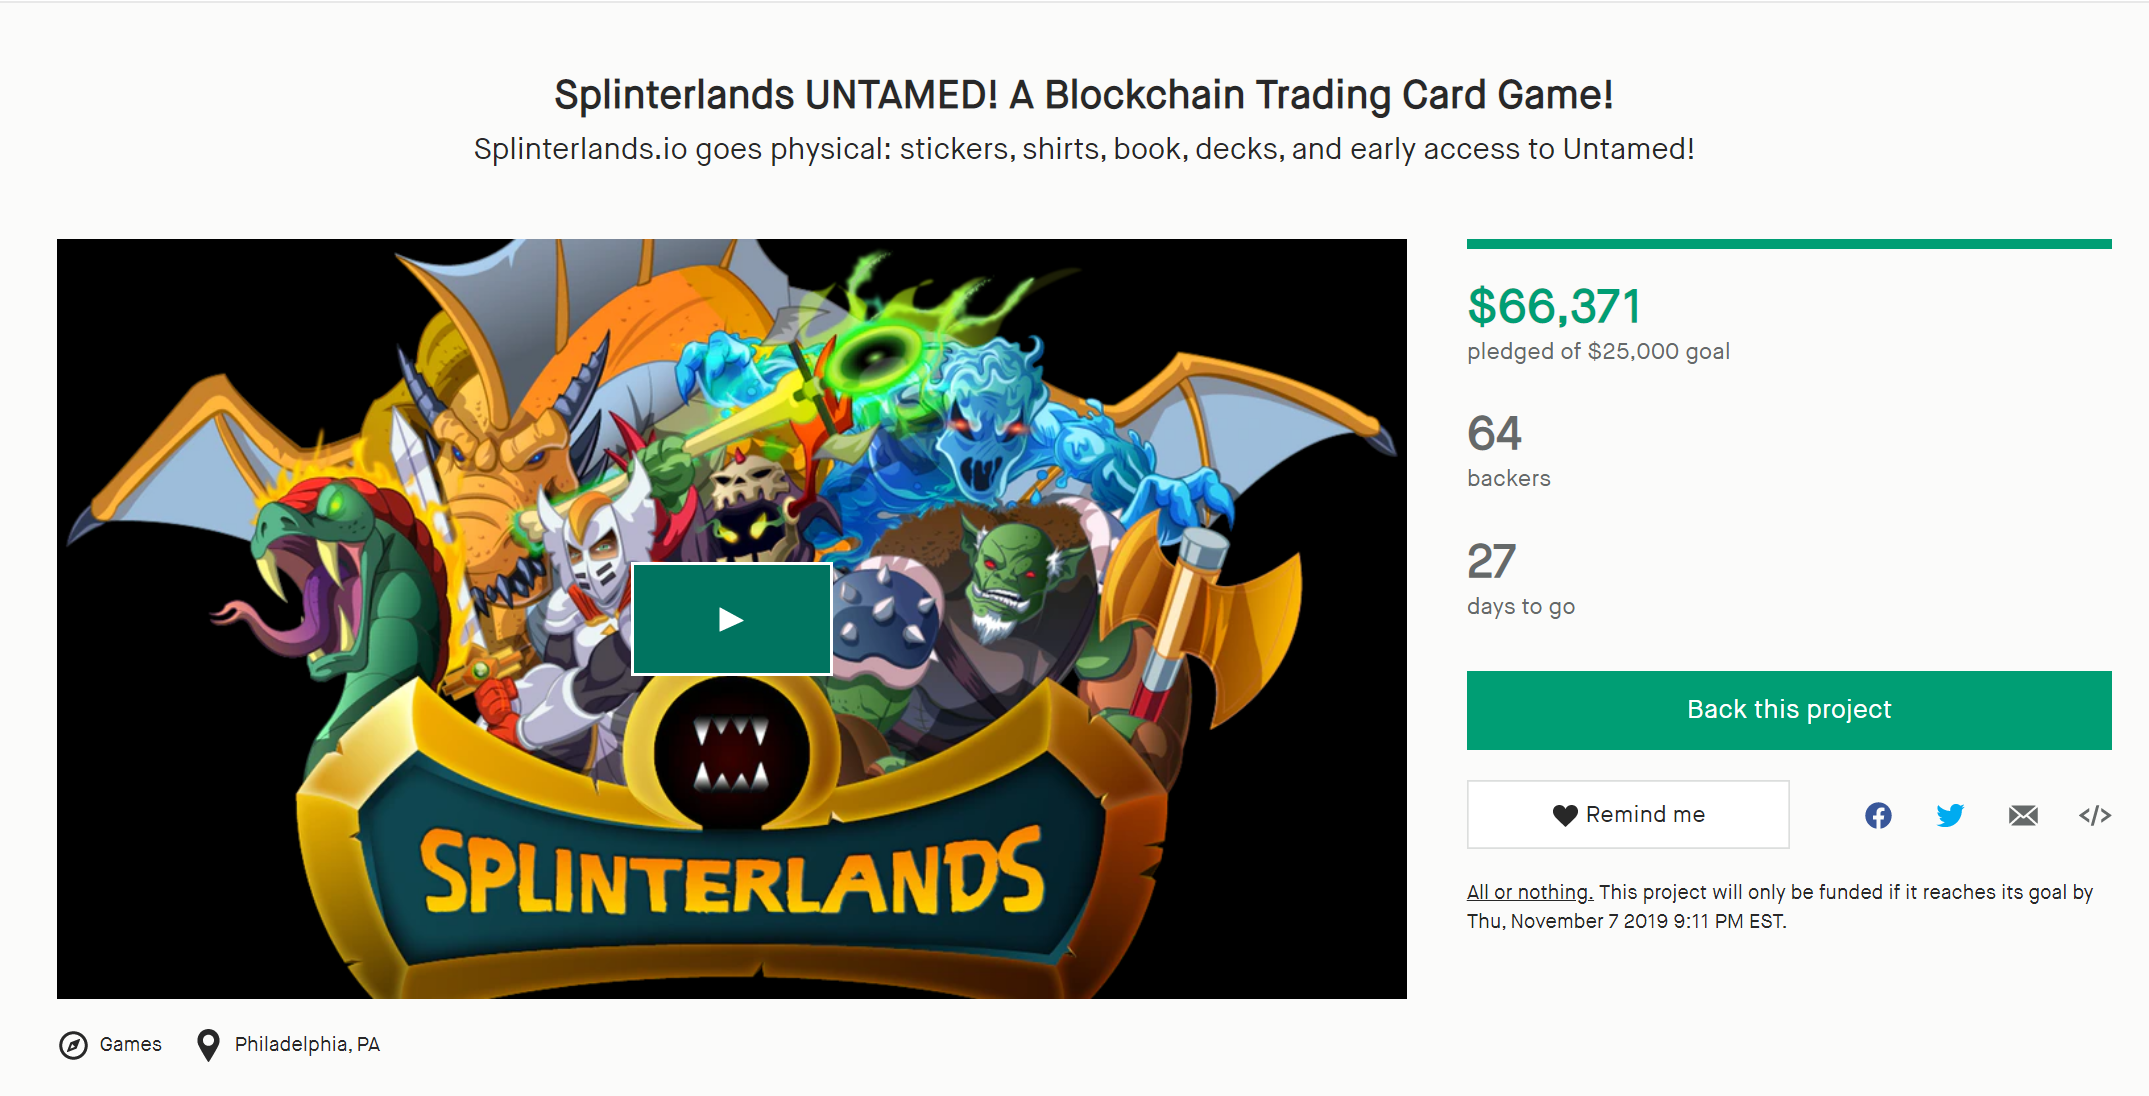This screenshot has height=1096, width=2149.
Task: Click the 27 days to go counter
Action: [x=1491, y=562]
